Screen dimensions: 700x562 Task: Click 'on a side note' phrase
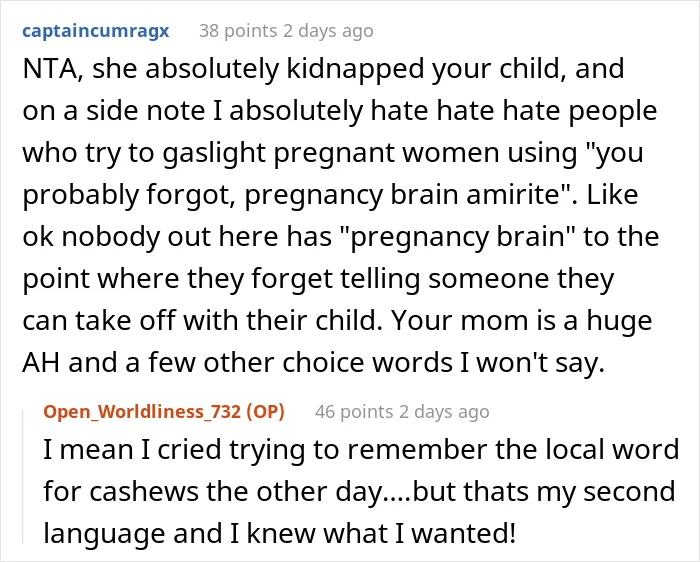pyautogui.click(x=114, y=111)
